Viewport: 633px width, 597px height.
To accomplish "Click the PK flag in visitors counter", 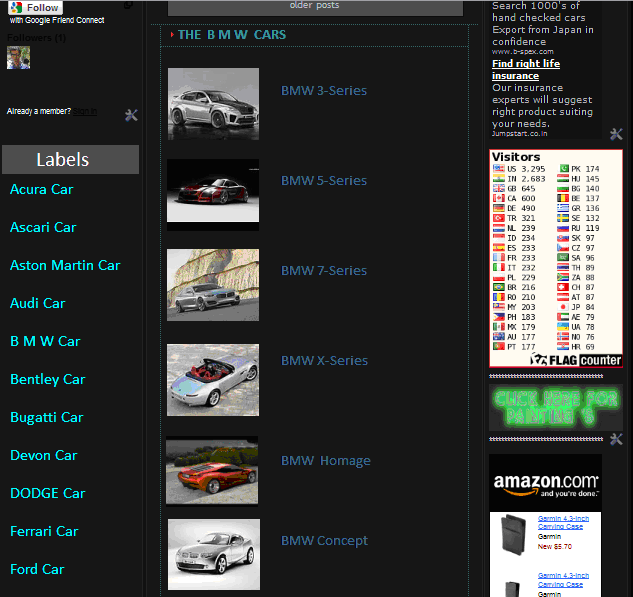I will coord(563,169).
